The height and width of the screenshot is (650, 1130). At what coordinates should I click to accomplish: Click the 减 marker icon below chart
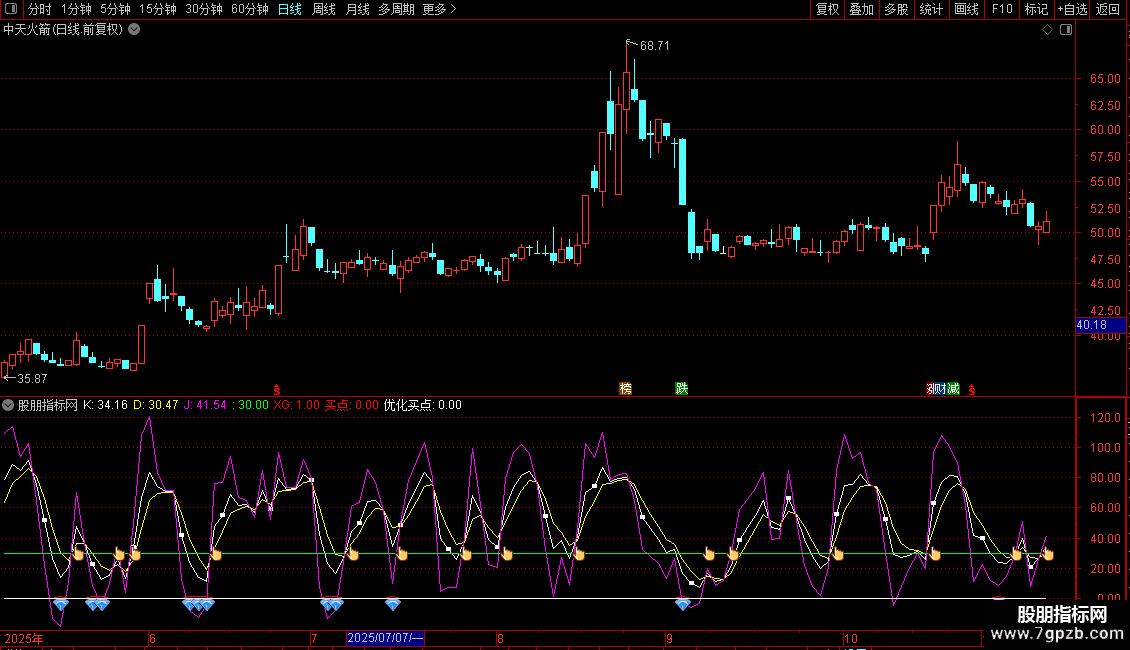pyautogui.click(x=954, y=388)
